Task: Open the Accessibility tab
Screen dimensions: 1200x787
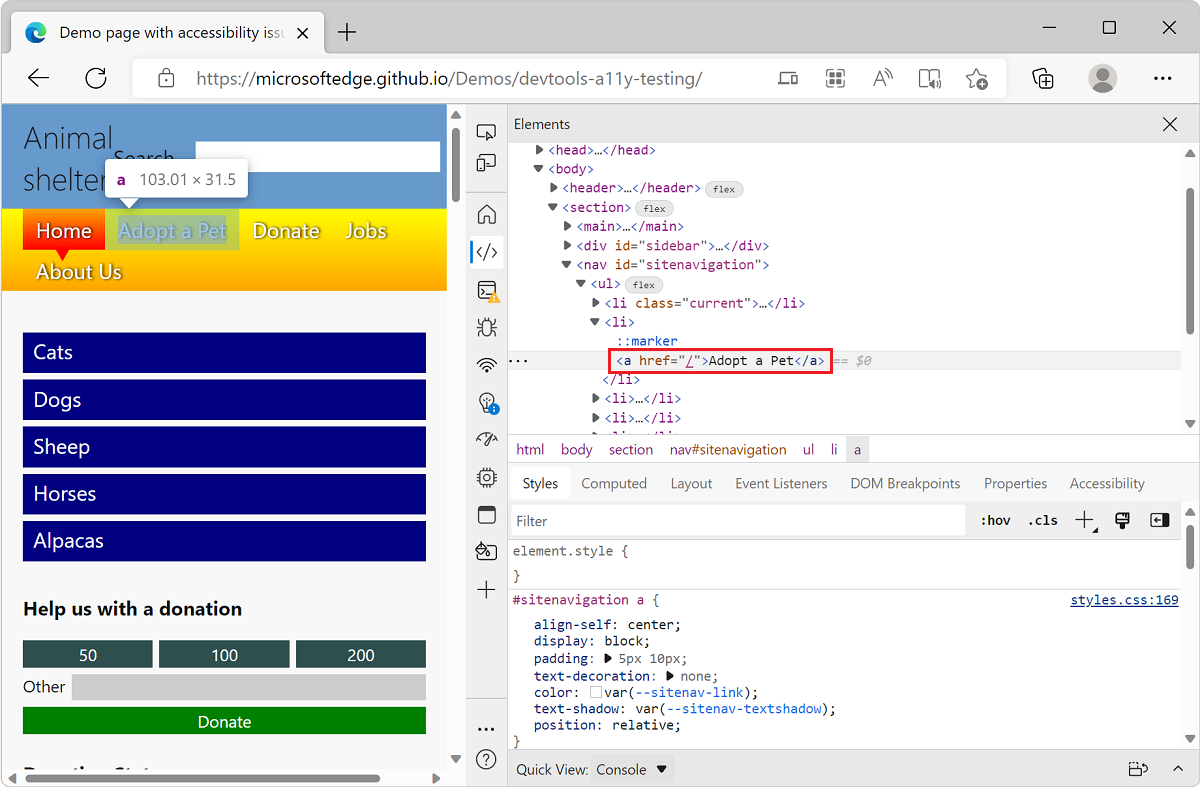Action: coord(1106,483)
